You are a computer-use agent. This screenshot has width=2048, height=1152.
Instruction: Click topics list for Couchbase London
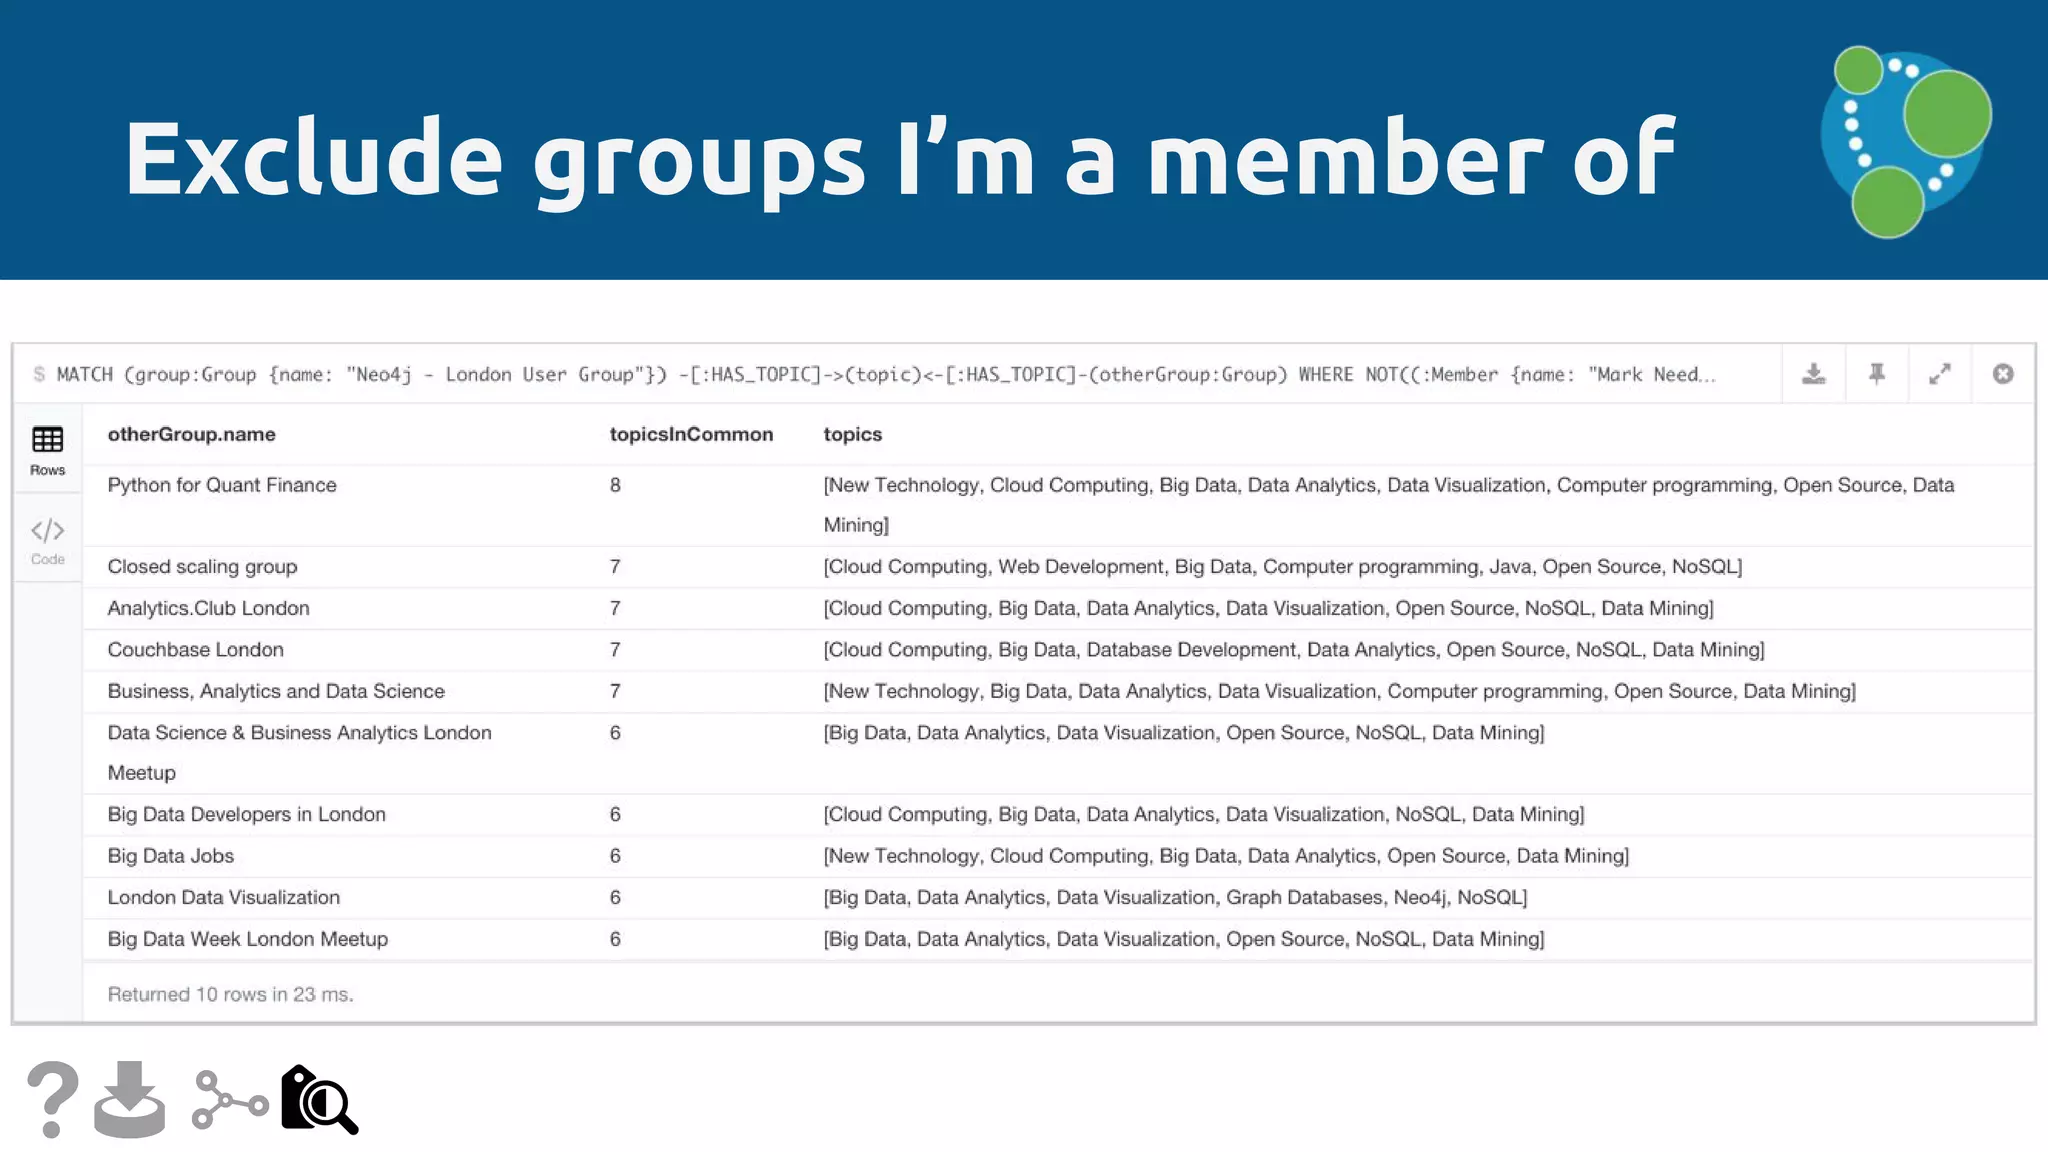point(1294,650)
